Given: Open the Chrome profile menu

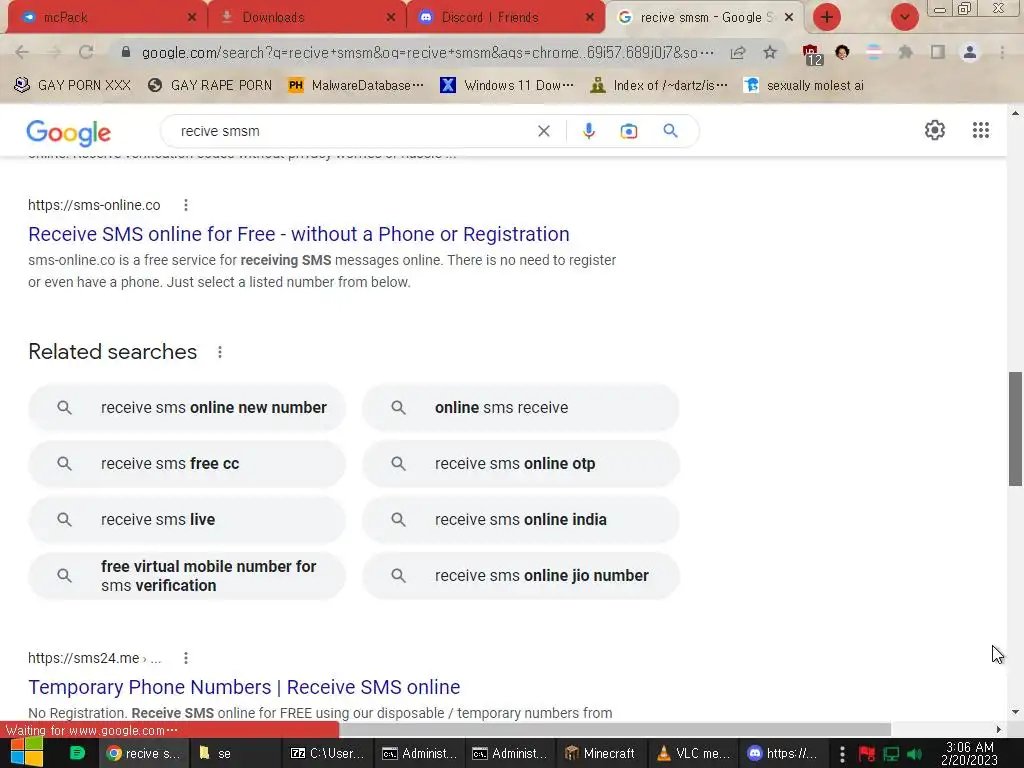Looking at the screenshot, I should 970,52.
